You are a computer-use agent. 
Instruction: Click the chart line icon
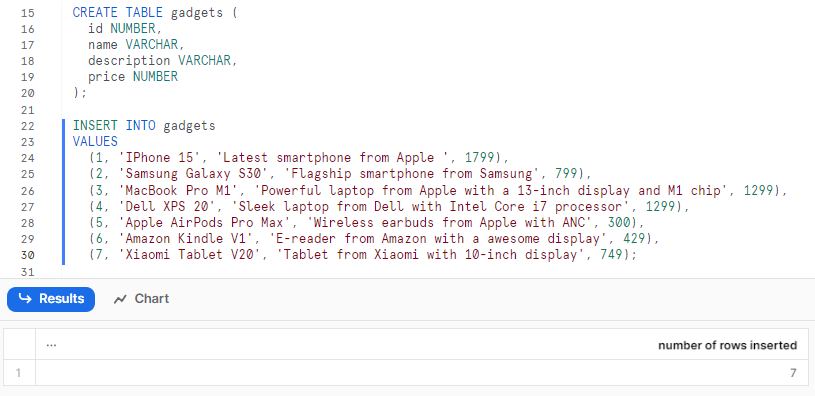tap(120, 299)
